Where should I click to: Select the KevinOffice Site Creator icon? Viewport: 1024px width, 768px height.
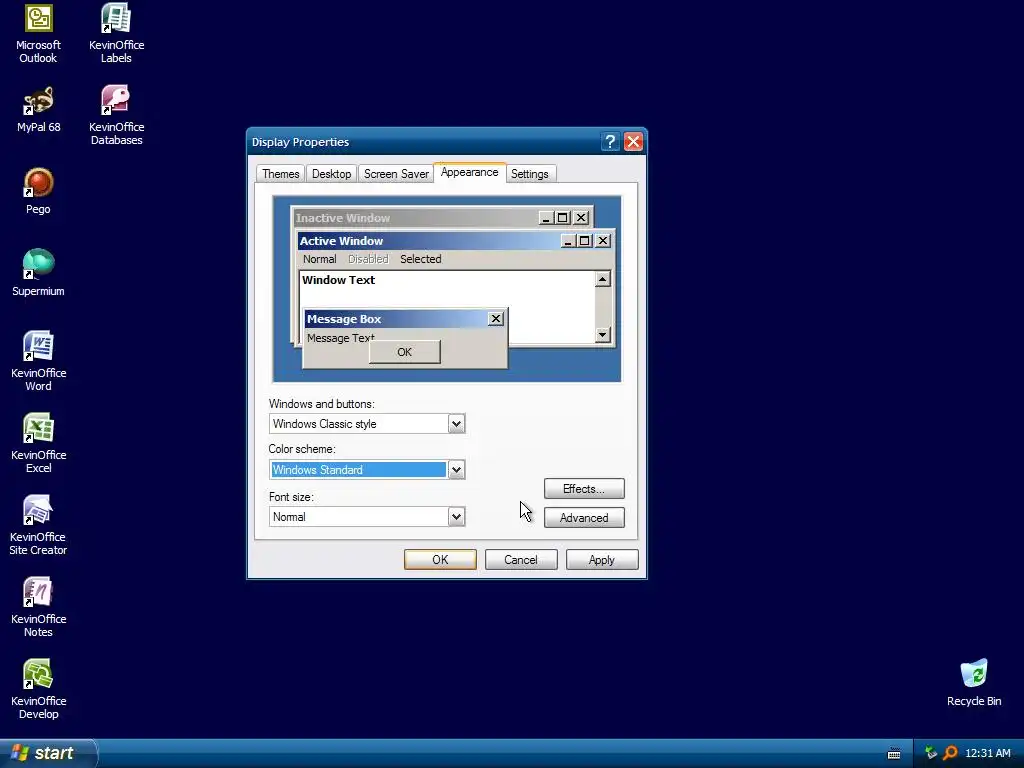(x=39, y=525)
